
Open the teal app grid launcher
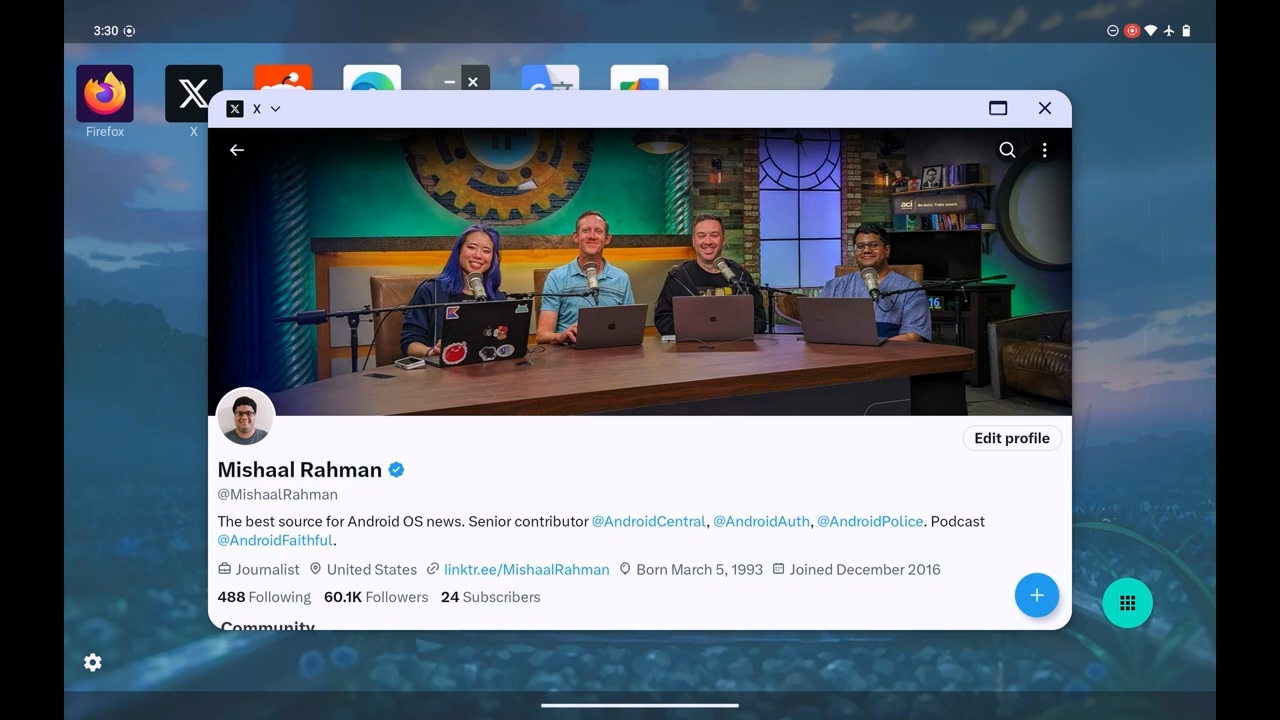click(1127, 603)
